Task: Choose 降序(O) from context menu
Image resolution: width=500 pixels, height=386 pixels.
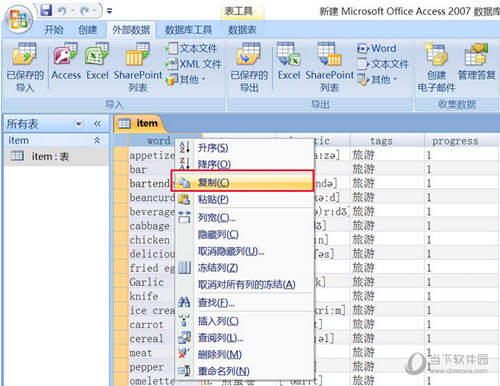Action: click(x=244, y=164)
